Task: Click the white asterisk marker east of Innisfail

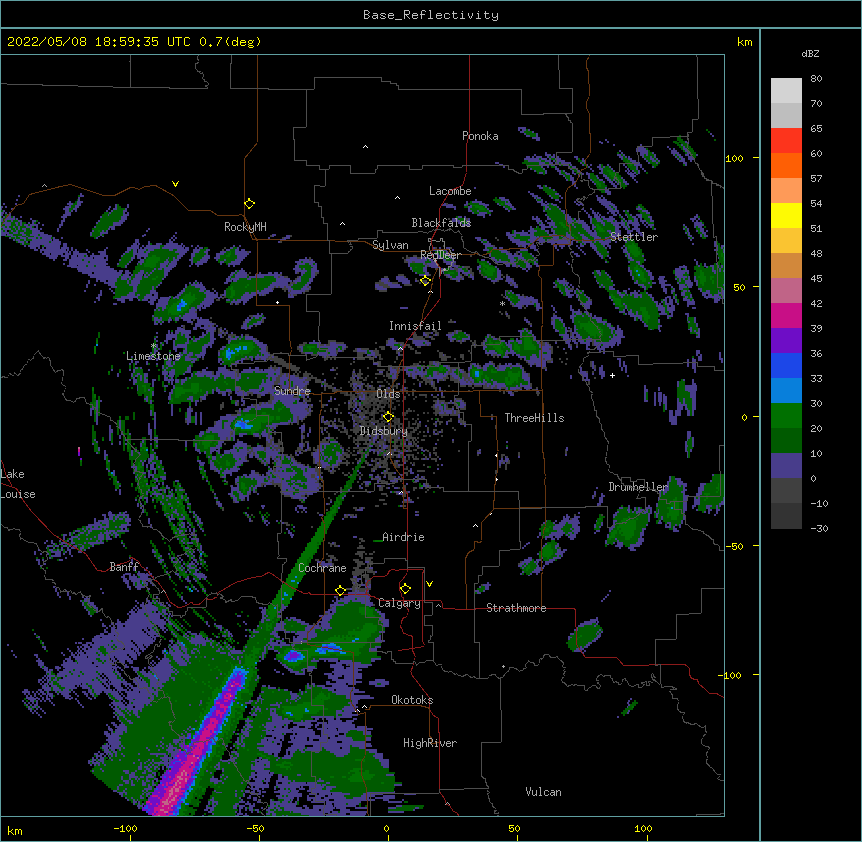Action: pyautogui.click(x=502, y=303)
